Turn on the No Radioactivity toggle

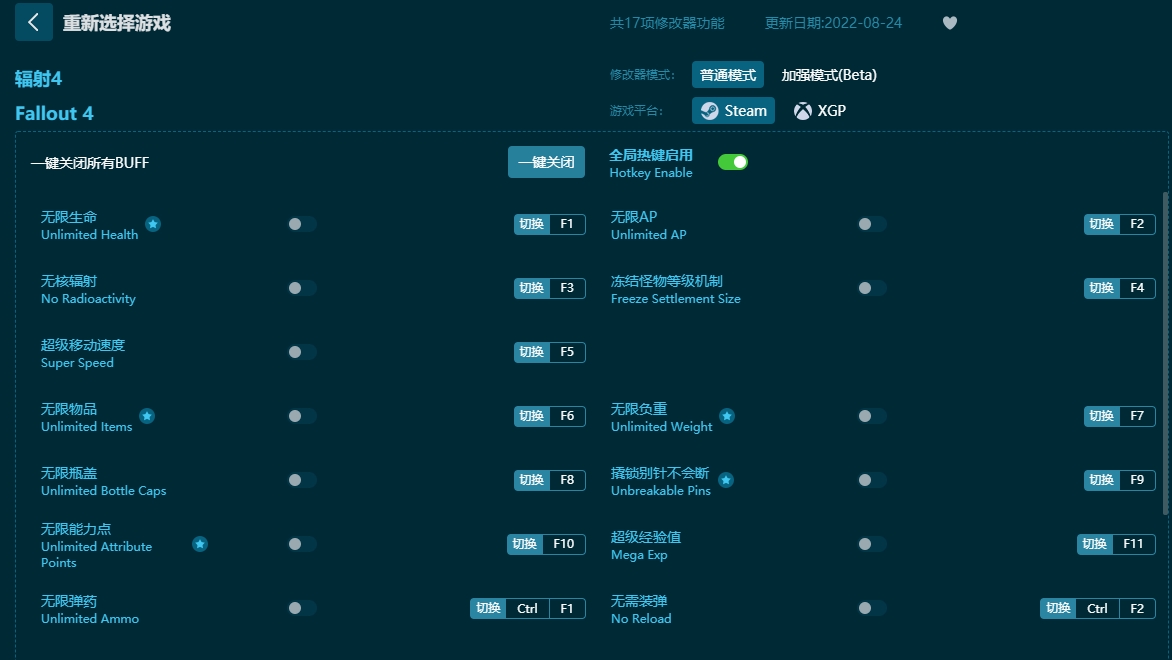[302, 288]
